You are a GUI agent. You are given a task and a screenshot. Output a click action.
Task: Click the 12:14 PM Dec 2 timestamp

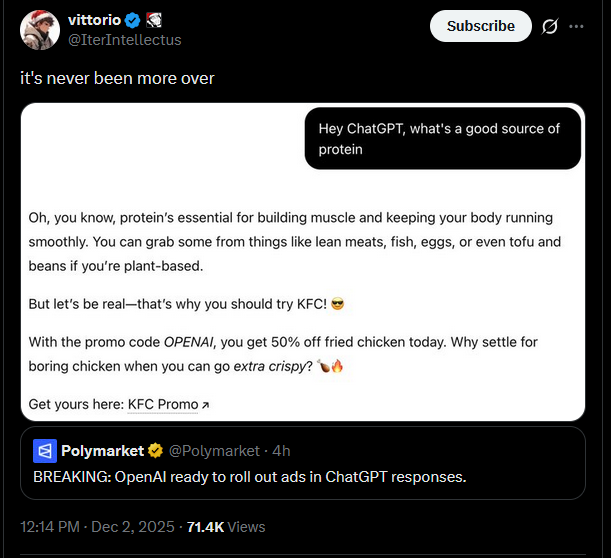point(98,526)
